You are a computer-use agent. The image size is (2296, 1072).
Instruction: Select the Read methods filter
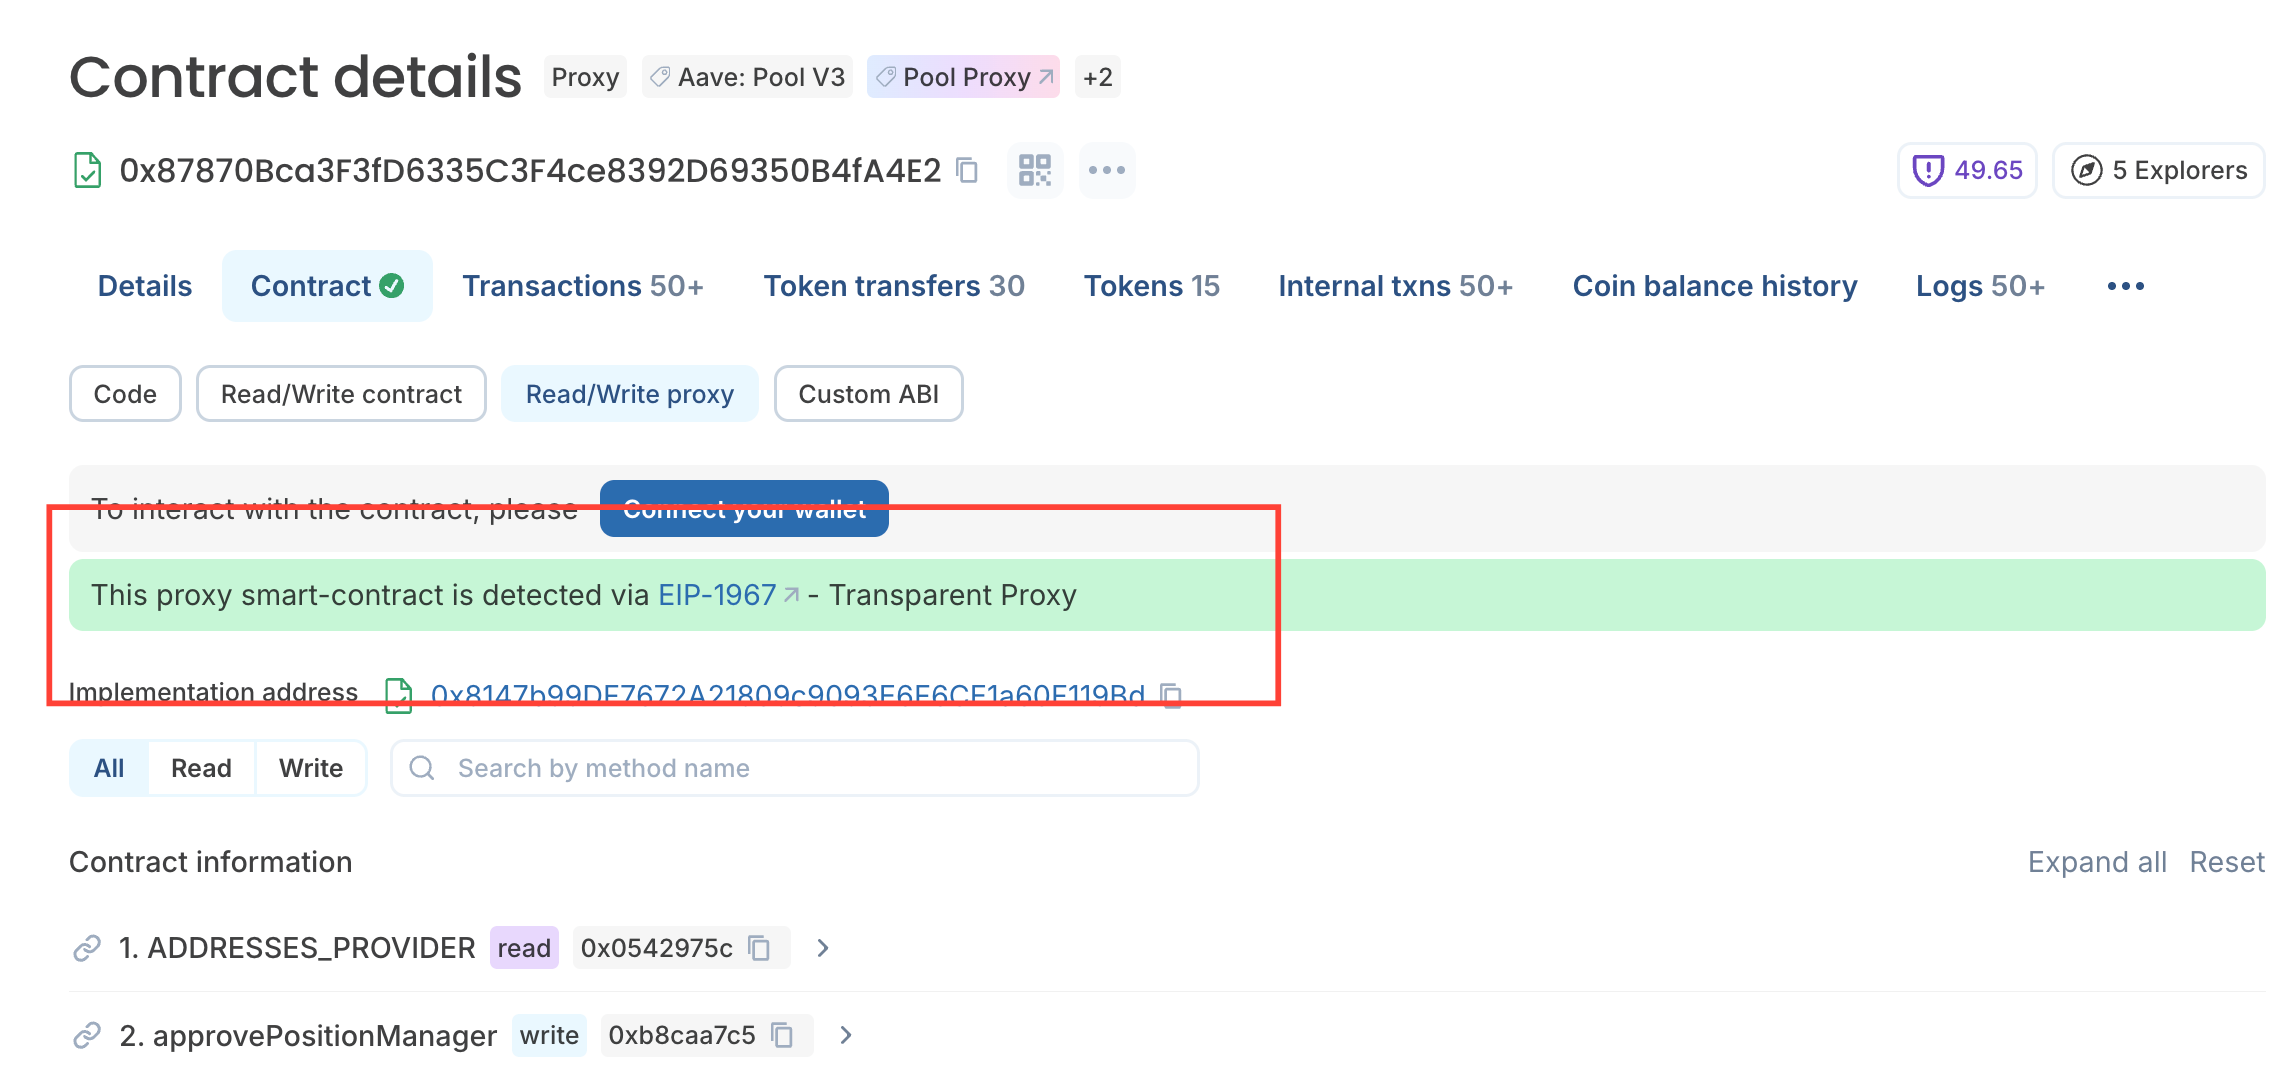coord(201,767)
